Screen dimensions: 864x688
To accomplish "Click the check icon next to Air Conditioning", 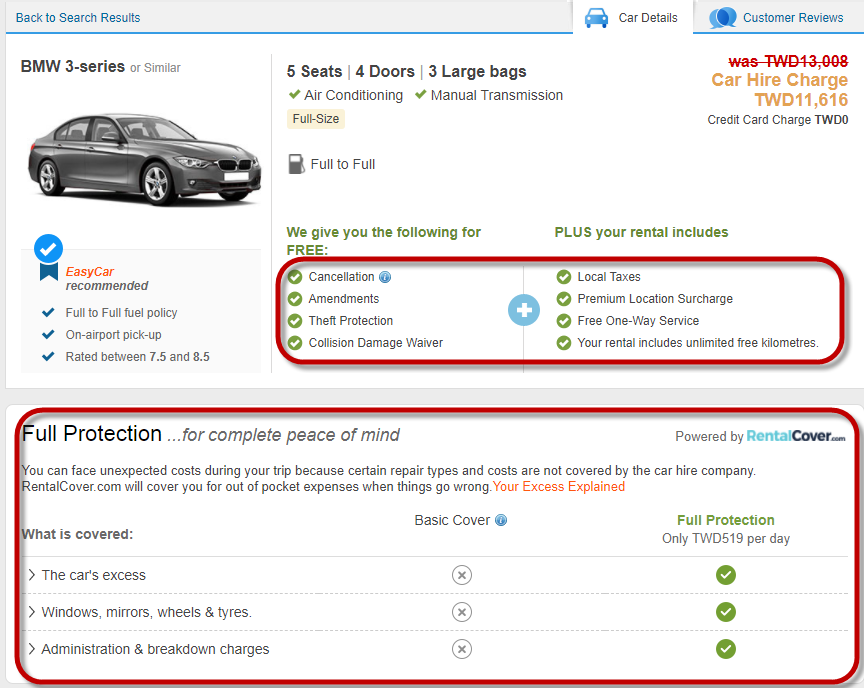I will pyautogui.click(x=294, y=95).
